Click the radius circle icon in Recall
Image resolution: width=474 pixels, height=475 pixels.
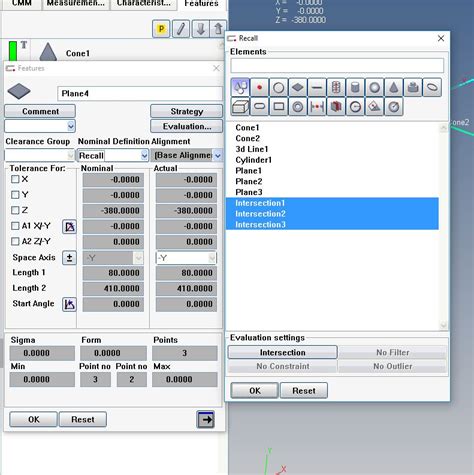pos(355,107)
